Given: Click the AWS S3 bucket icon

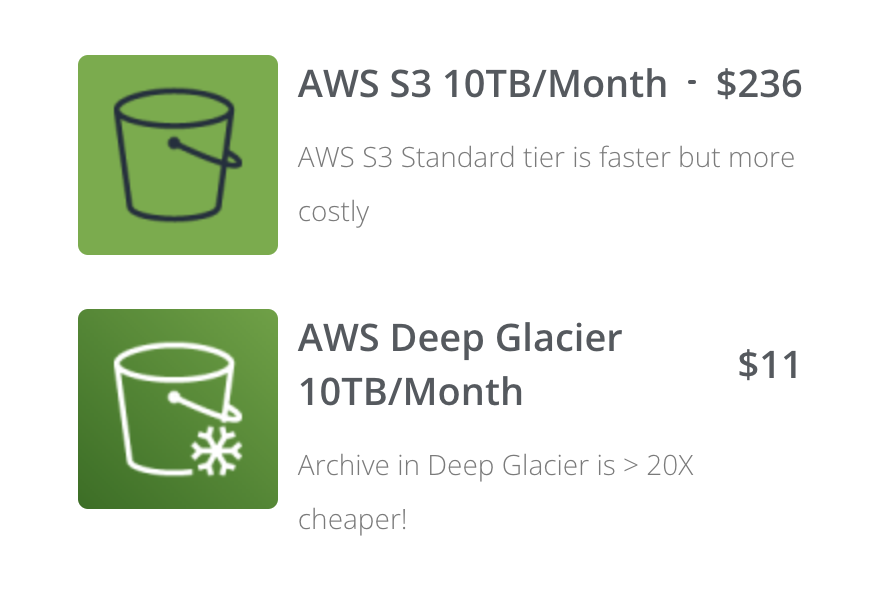Looking at the screenshot, I should (x=178, y=155).
